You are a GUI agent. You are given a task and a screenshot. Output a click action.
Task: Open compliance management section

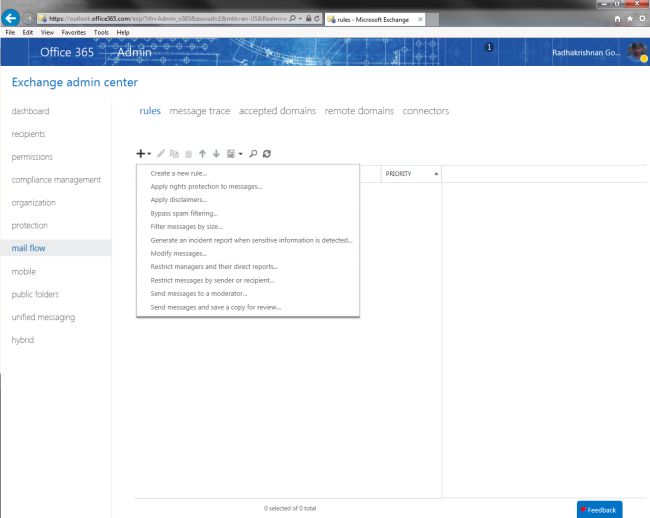[56, 180]
